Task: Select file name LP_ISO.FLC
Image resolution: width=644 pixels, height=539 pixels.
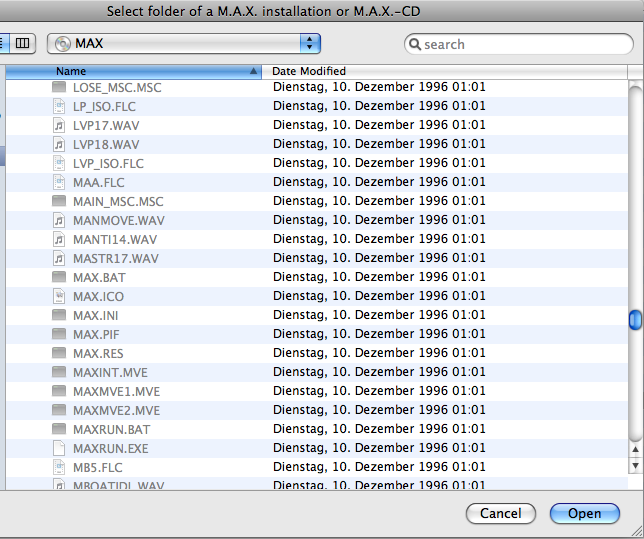Action: (x=104, y=107)
